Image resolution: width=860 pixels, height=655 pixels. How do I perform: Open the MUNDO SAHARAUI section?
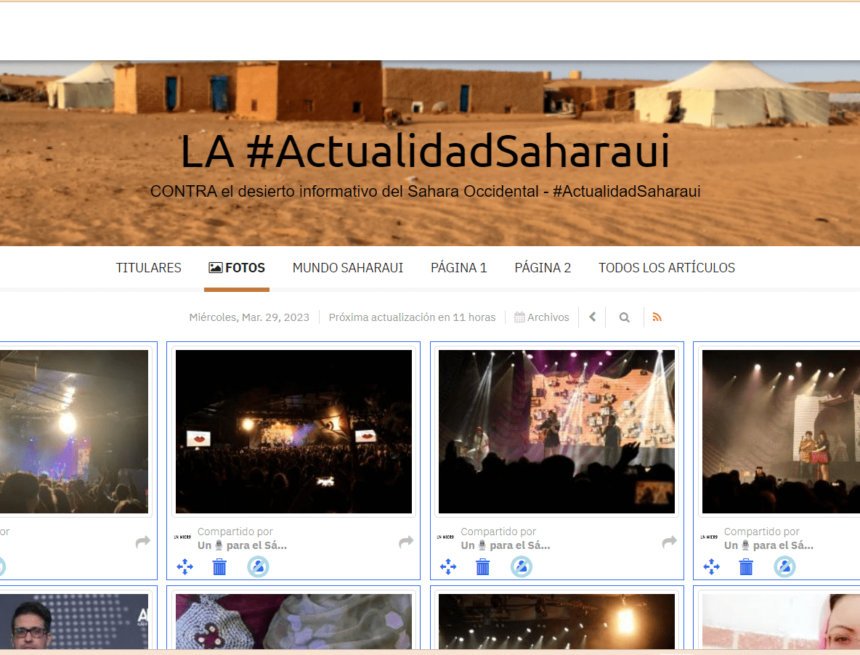pyautogui.click(x=347, y=267)
